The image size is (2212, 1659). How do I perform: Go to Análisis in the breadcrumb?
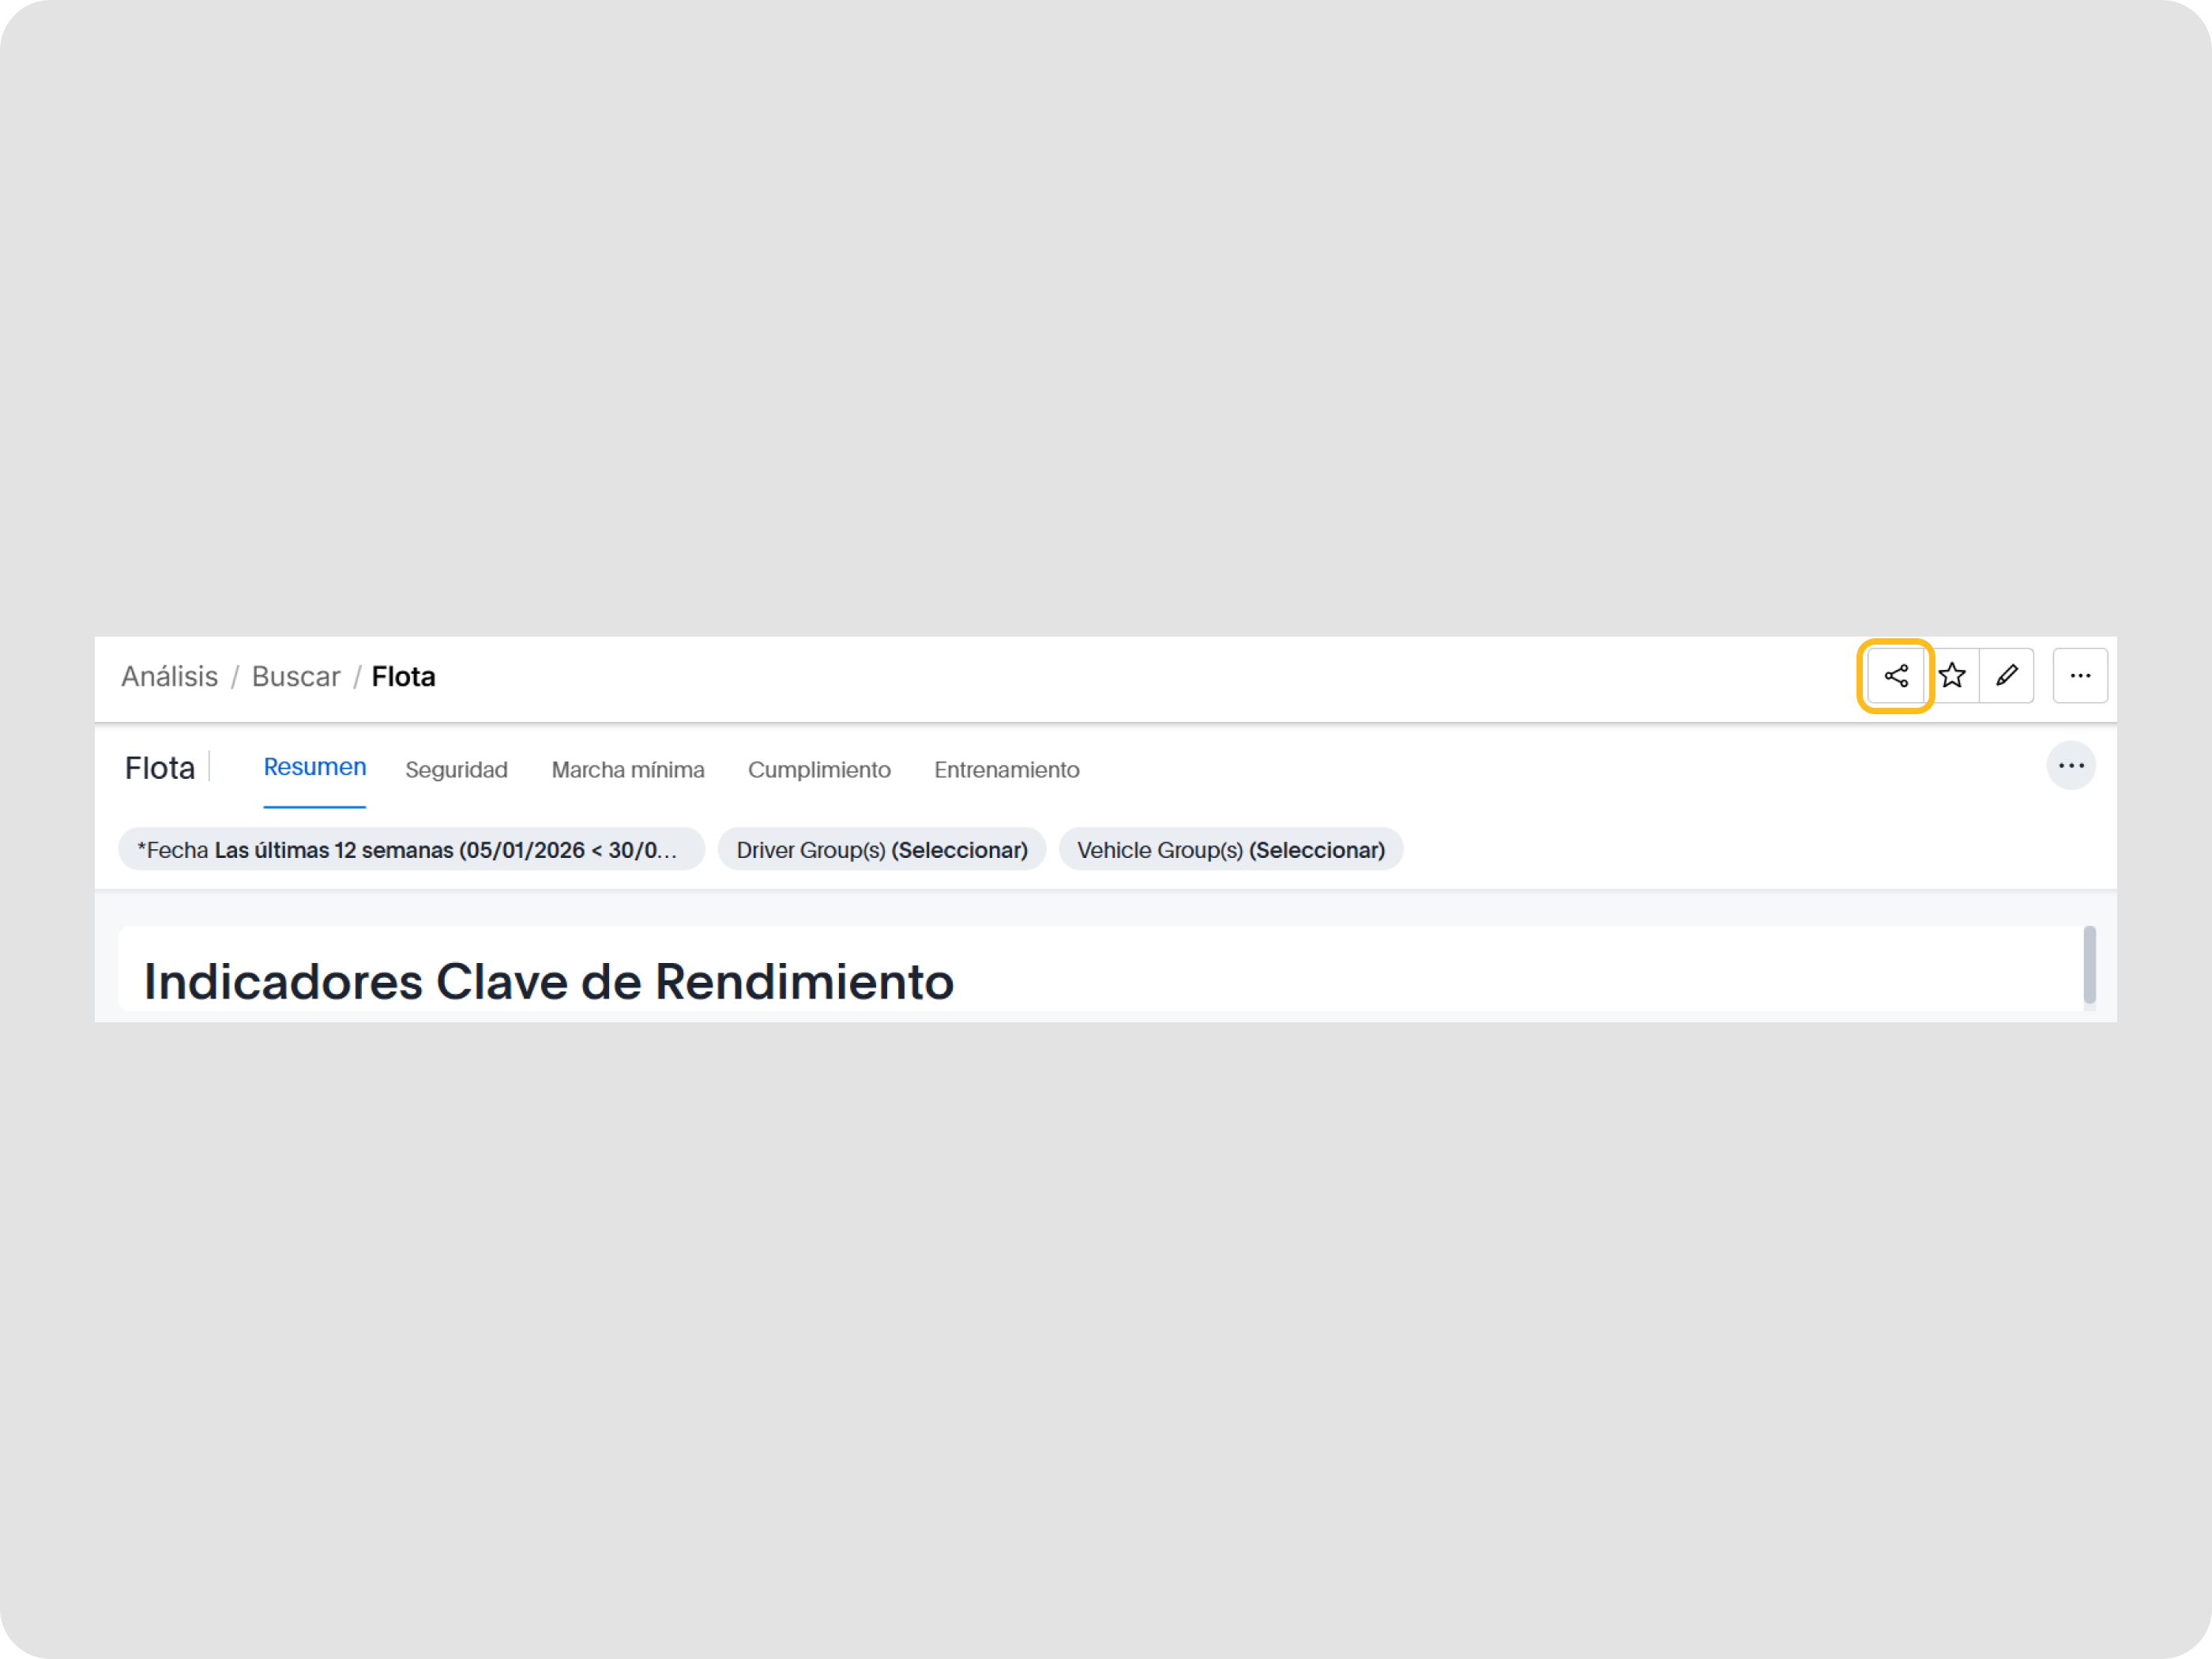click(169, 677)
